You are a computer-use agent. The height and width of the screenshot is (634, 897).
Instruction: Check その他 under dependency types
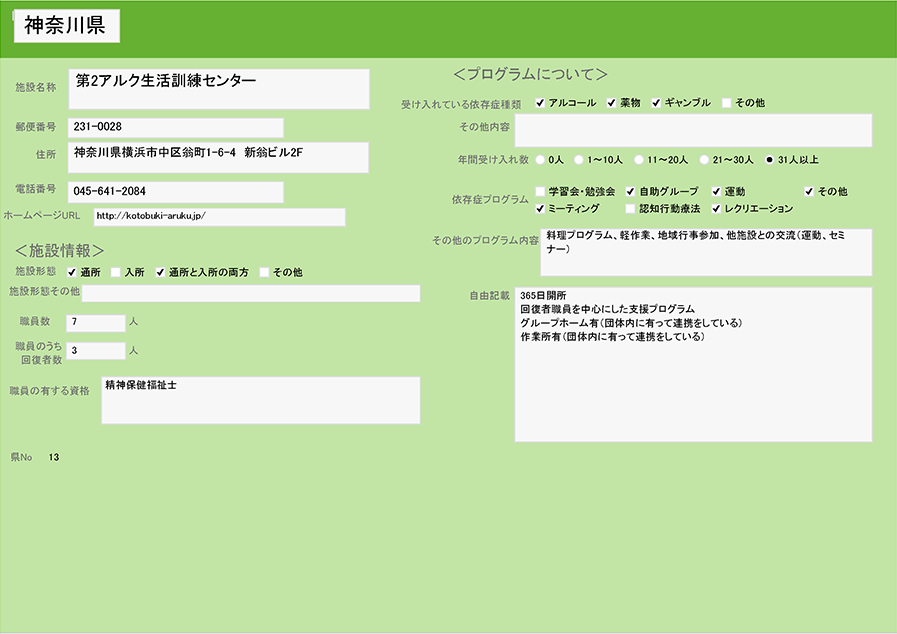point(727,103)
